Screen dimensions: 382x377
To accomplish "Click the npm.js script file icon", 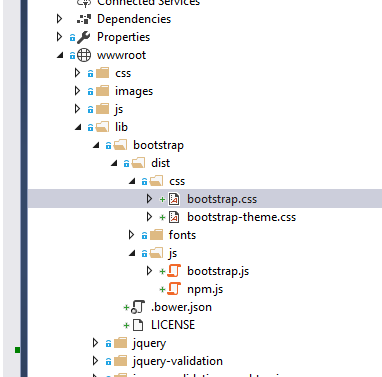I will click(x=174, y=289).
